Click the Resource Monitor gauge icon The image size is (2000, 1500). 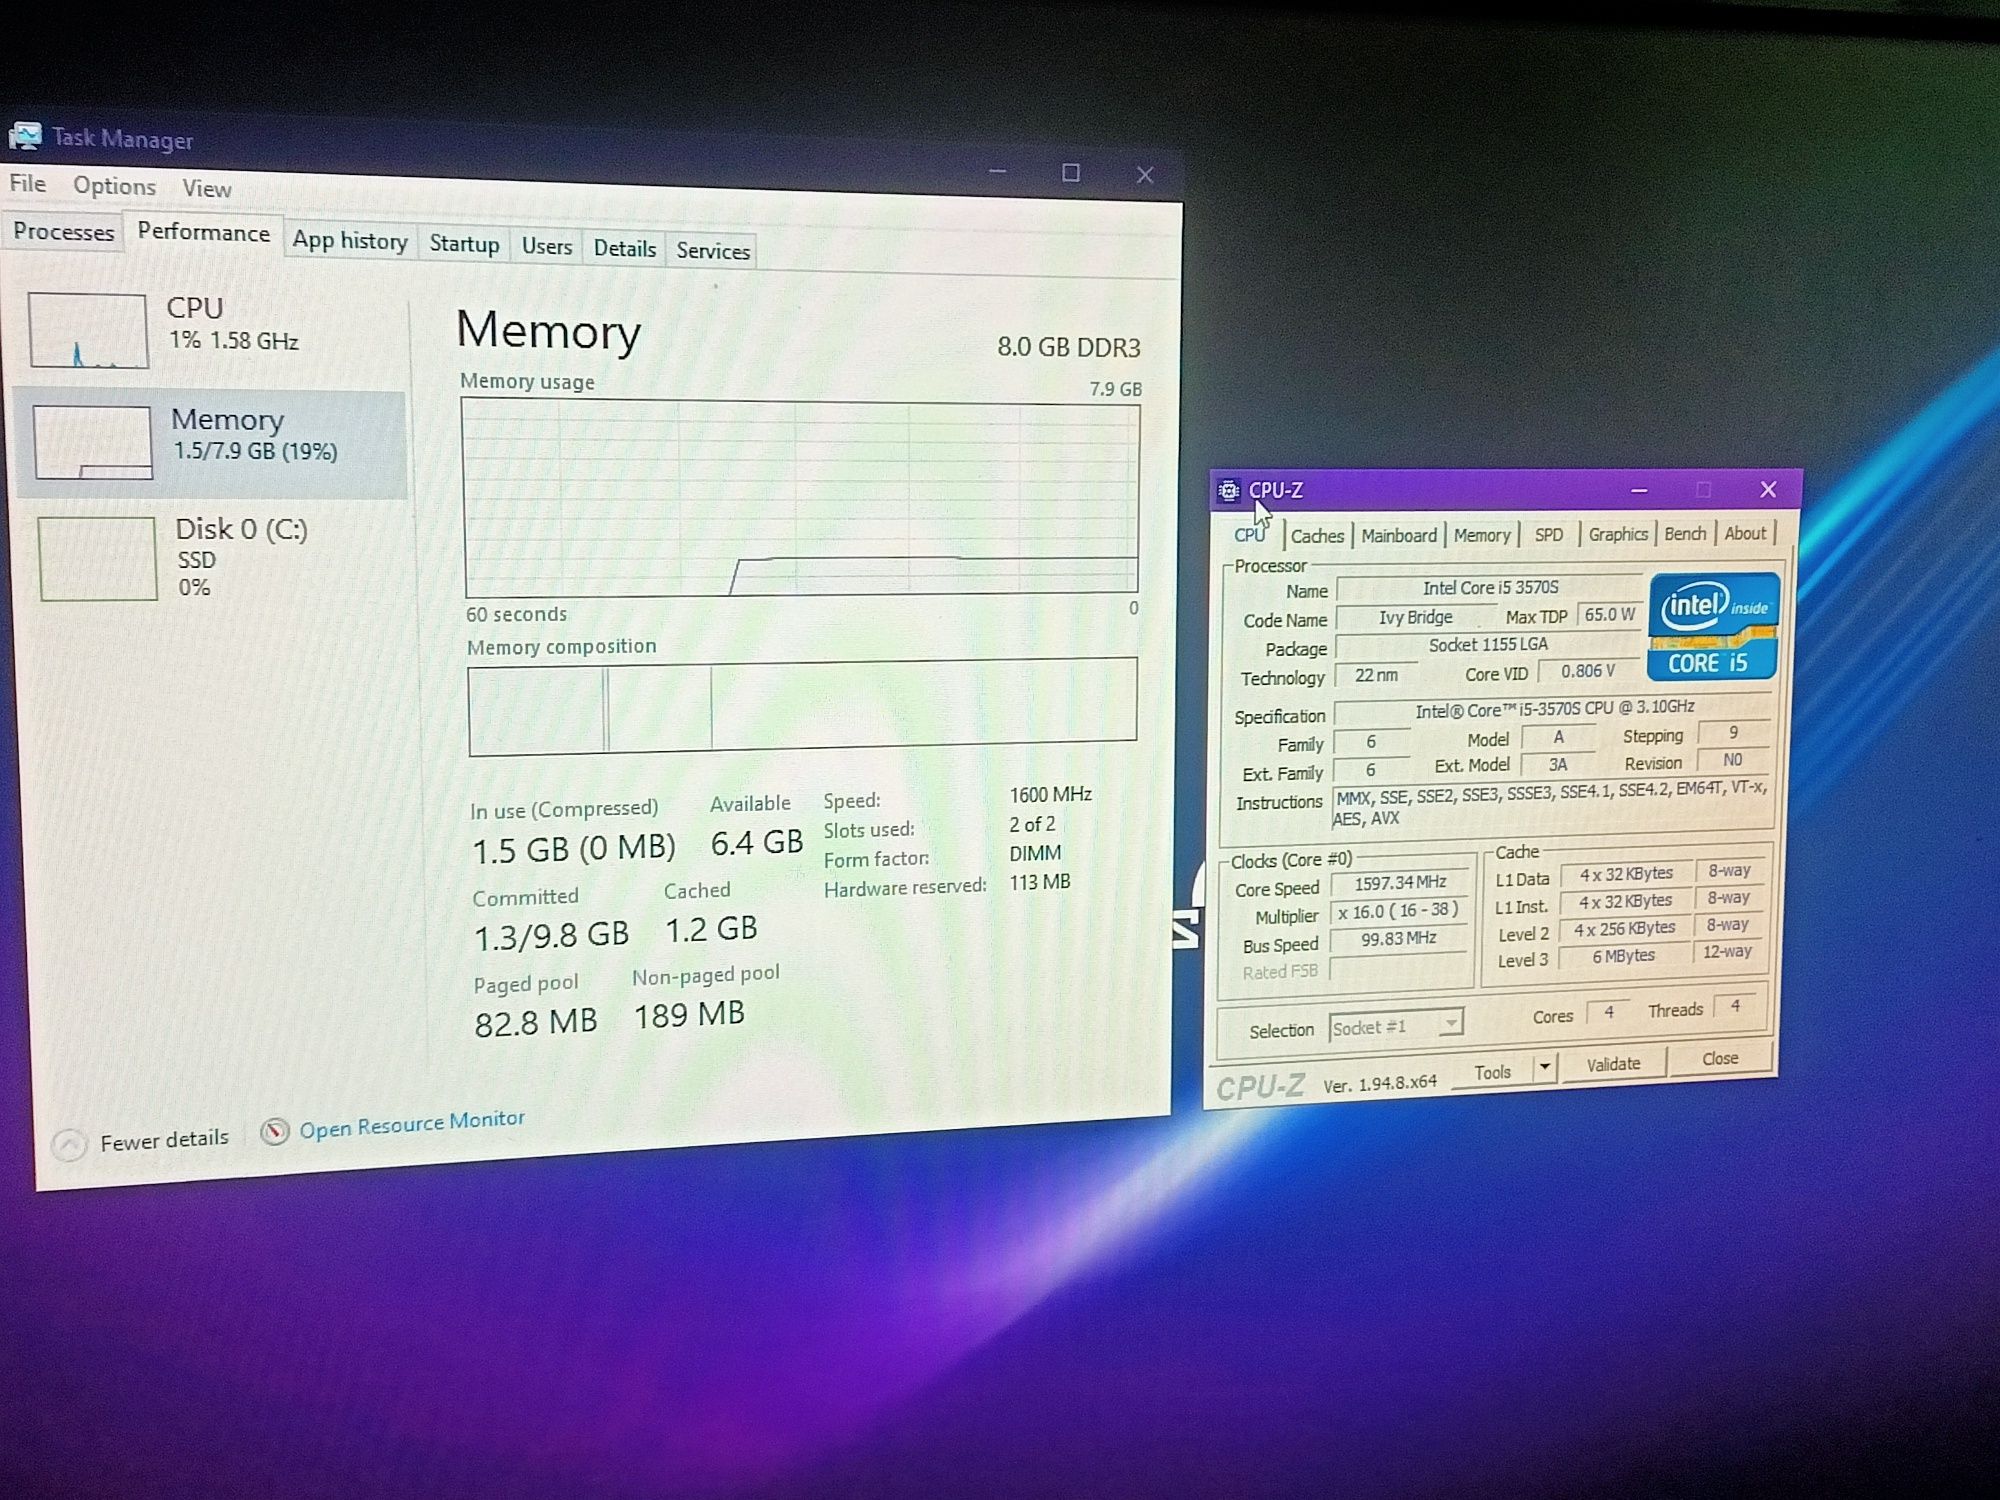(x=275, y=1131)
